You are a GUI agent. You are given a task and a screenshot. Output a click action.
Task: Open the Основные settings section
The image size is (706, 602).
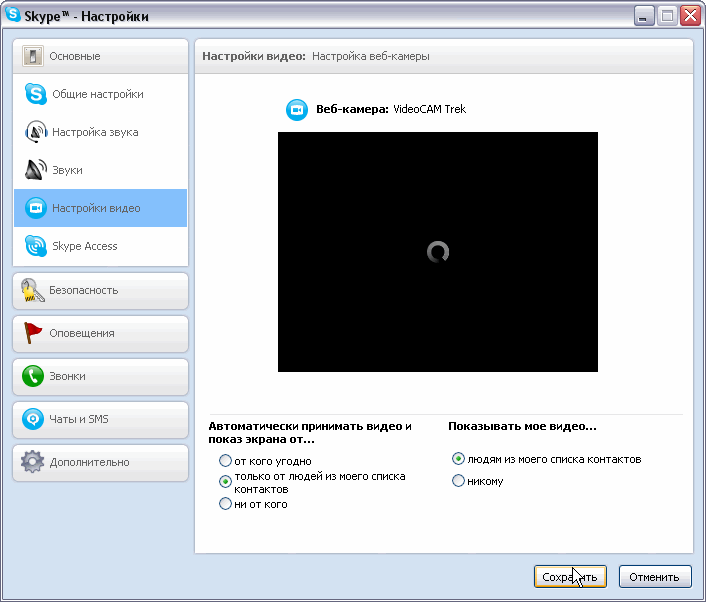[x=100, y=56]
